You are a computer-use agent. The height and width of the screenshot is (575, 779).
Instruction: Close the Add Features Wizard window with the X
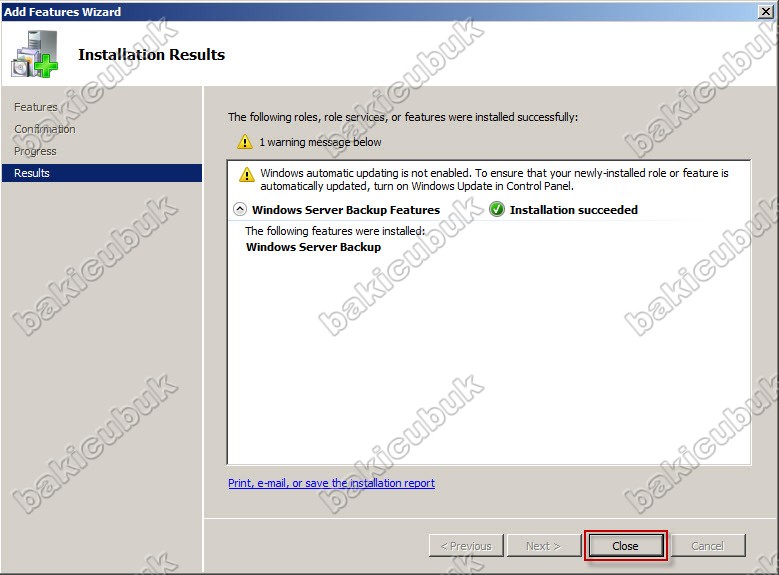(x=766, y=11)
